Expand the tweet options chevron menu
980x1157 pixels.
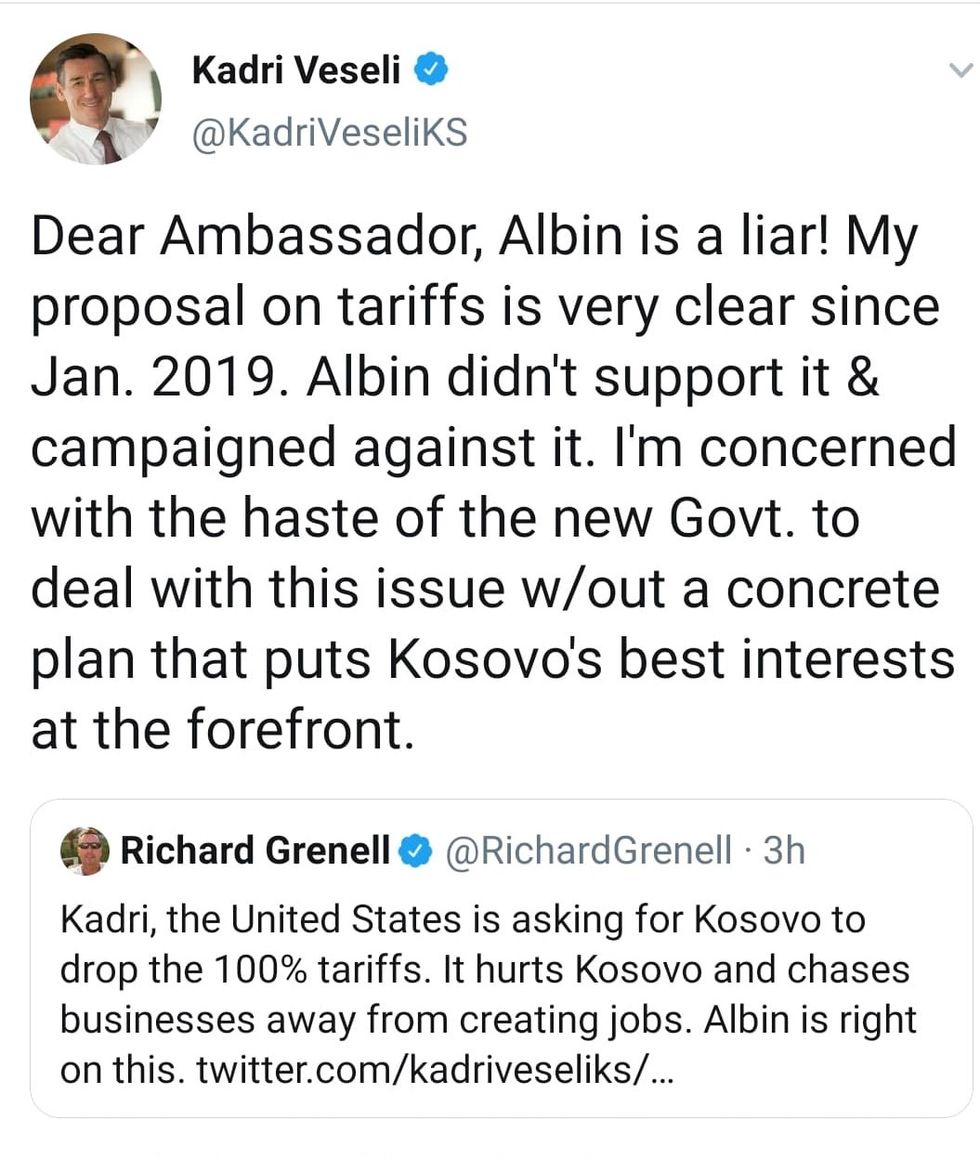tap(959, 70)
